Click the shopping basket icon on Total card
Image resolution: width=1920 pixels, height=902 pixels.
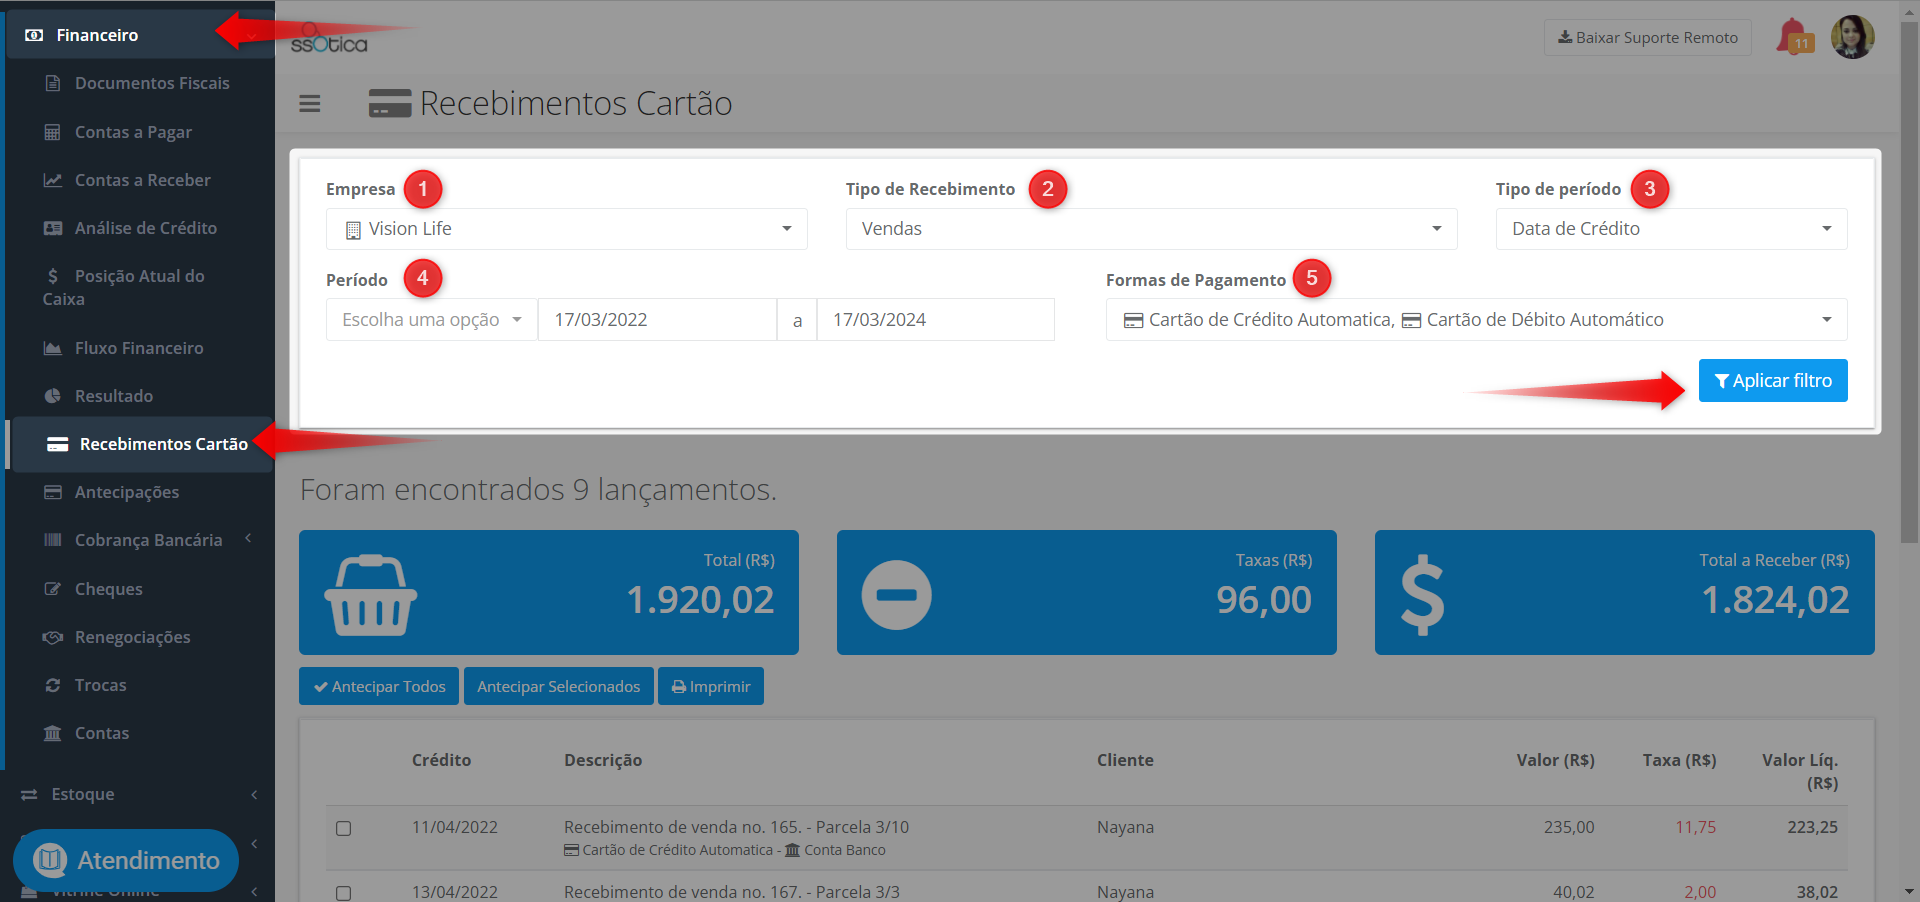coord(371,595)
